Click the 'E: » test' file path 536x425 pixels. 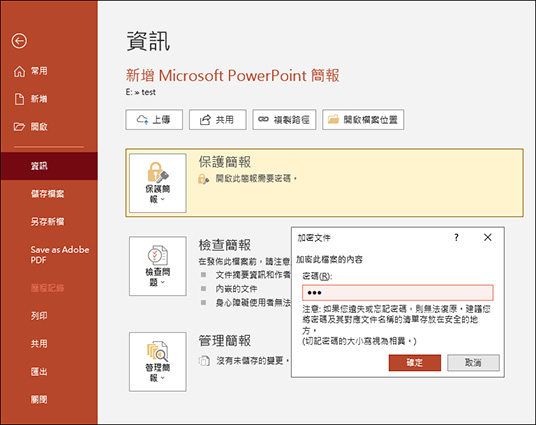140,92
